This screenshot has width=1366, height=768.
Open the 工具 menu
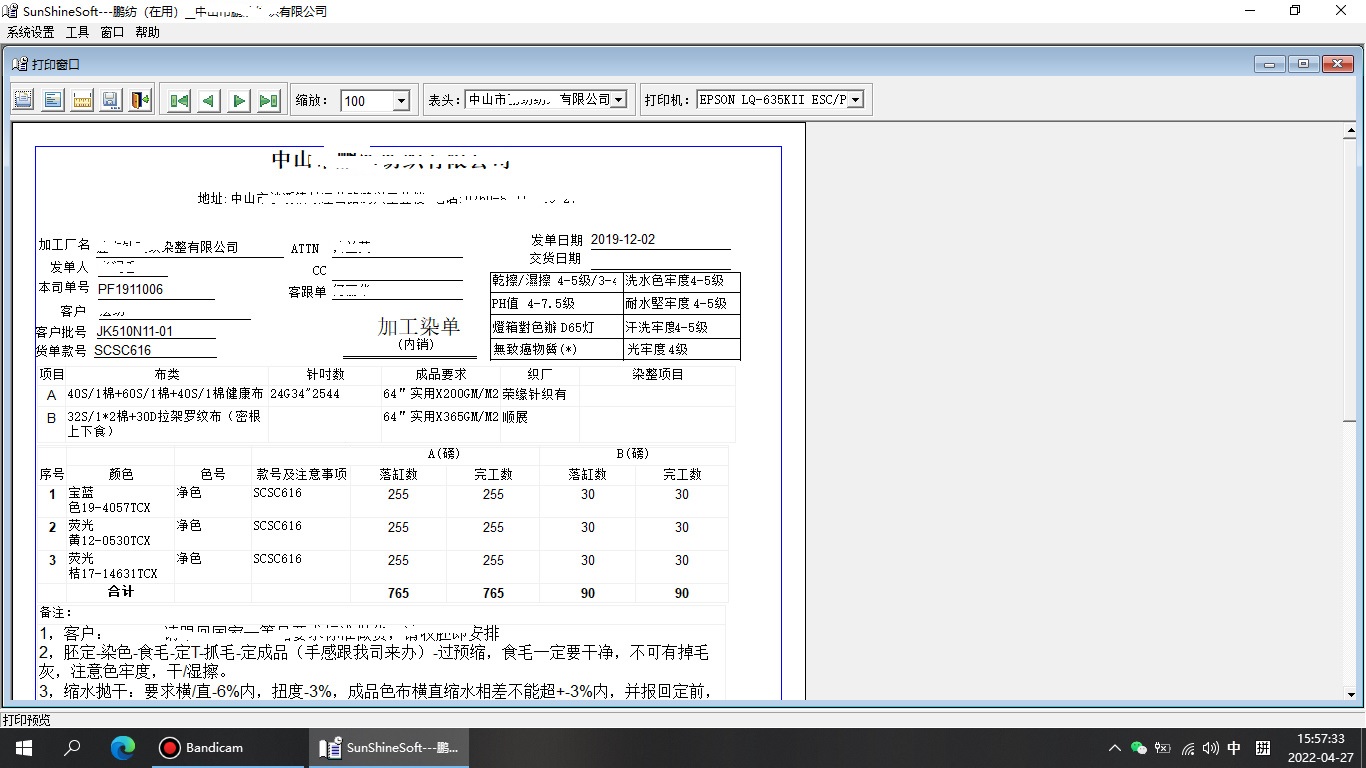coord(78,32)
